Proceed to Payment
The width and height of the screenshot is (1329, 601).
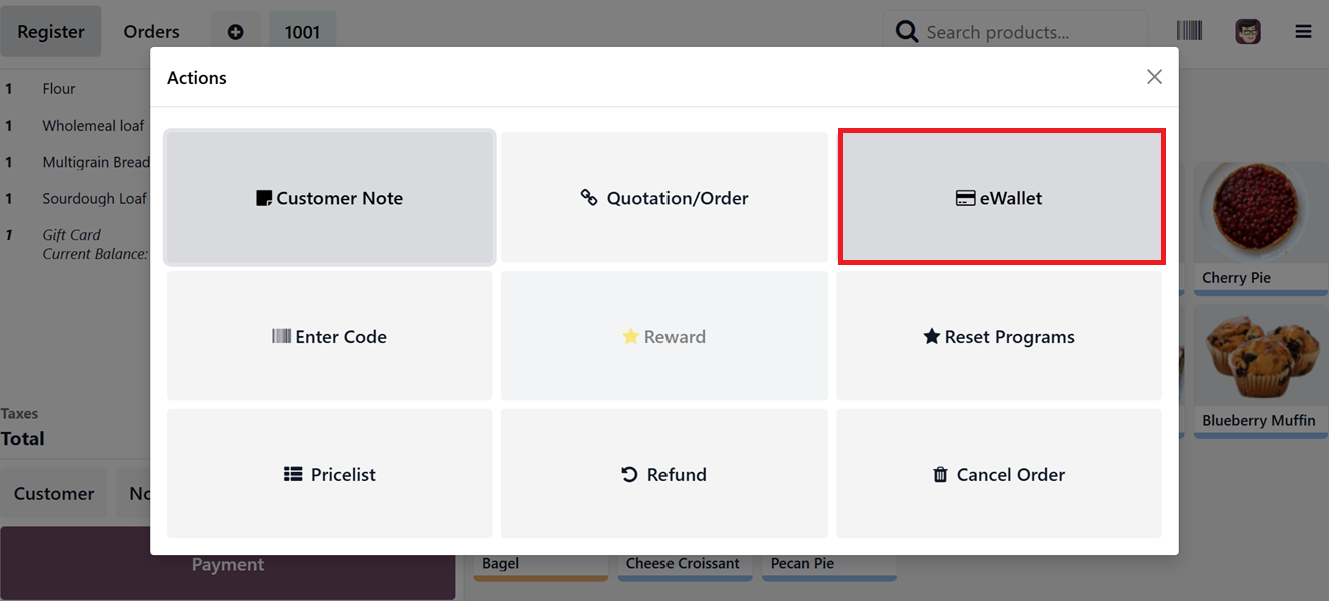[228, 564]
